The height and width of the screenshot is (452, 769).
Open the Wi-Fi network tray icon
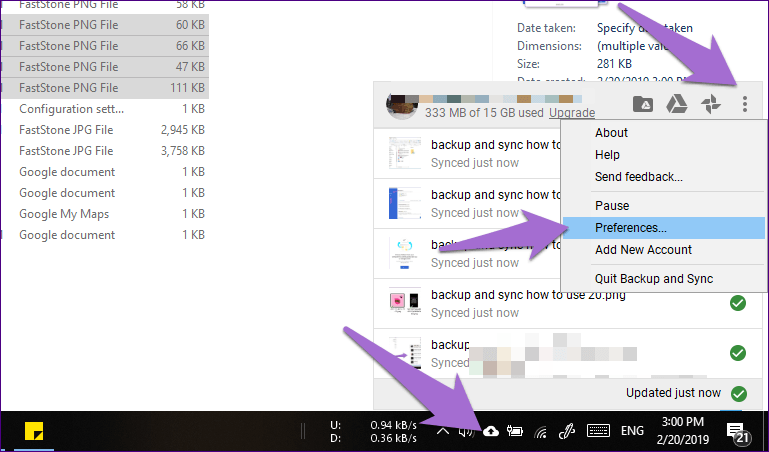pos(540,431)
